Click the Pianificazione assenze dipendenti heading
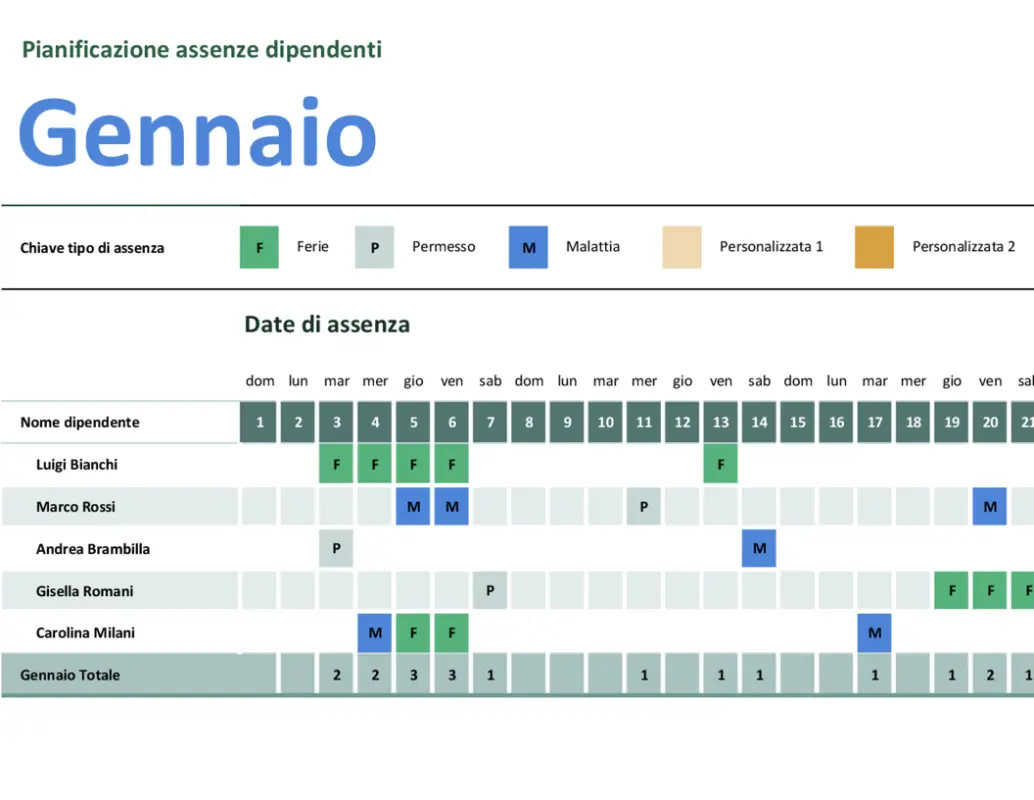The height and width of the screenshot is (800, 1034). click(202, 49)
